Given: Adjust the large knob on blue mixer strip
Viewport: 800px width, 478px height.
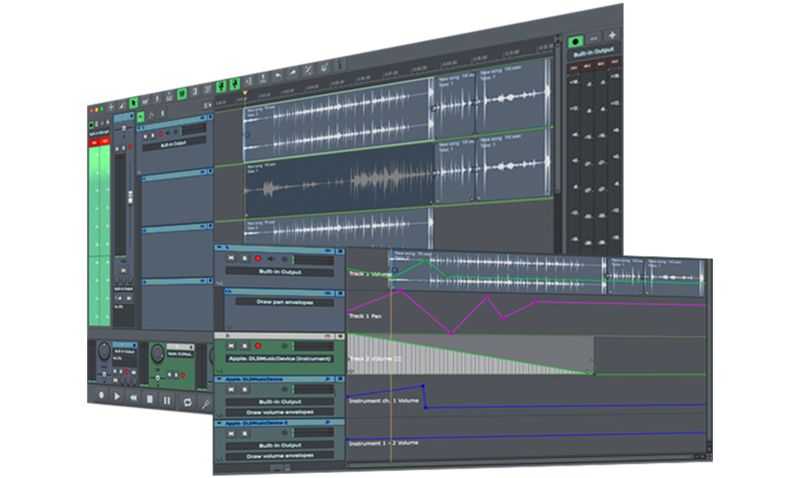Looking at the screenshot, I should coord(104,350).
